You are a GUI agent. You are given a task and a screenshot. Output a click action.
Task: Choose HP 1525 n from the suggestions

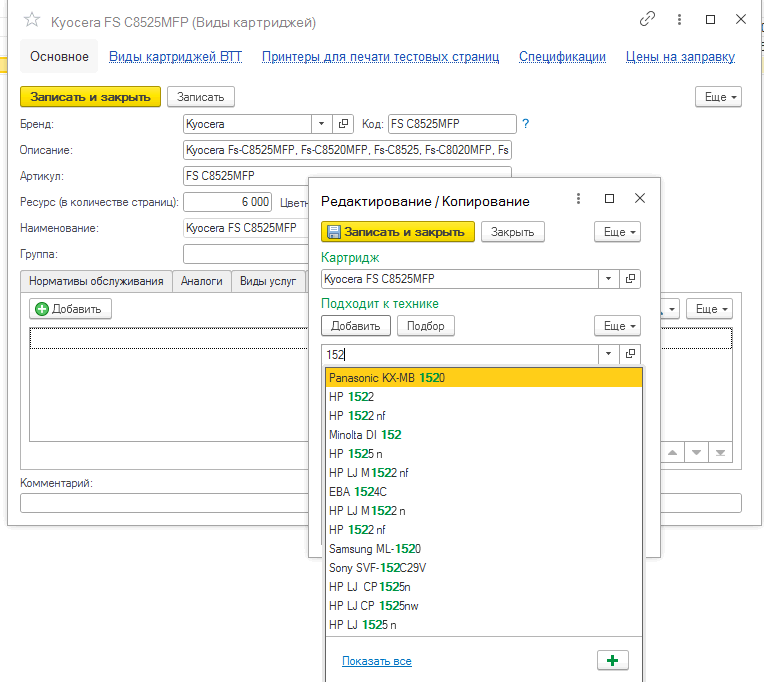[x=483, y=454]
